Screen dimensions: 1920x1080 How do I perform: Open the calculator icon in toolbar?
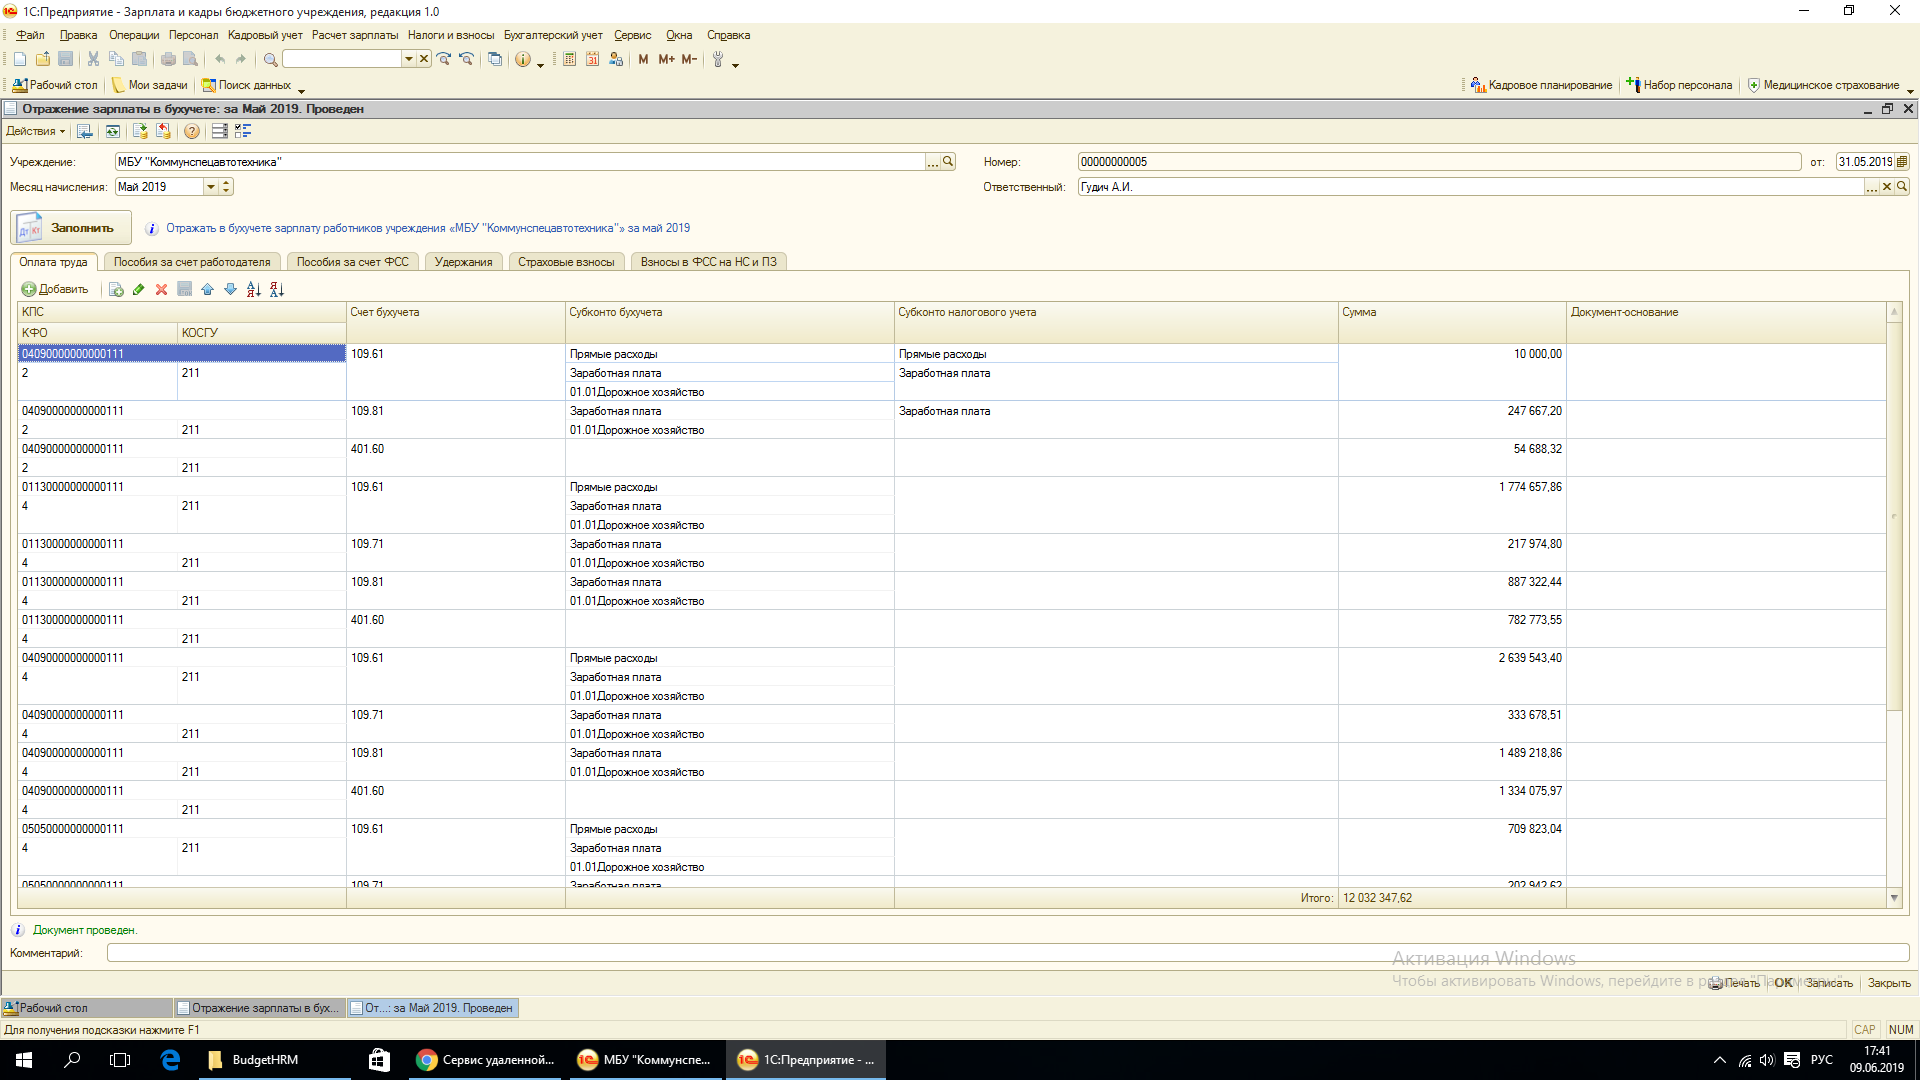pyautogui.click(x=569, y=60)
